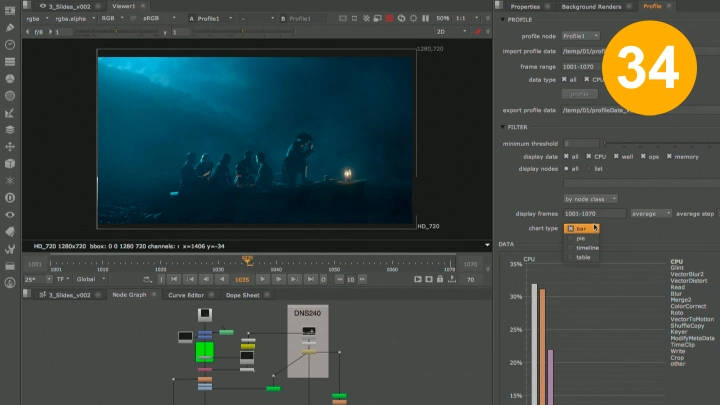Viewport: 720px width, 405px height.
Task: Switch to the Background Renders tab
Action: click(591, 6)
